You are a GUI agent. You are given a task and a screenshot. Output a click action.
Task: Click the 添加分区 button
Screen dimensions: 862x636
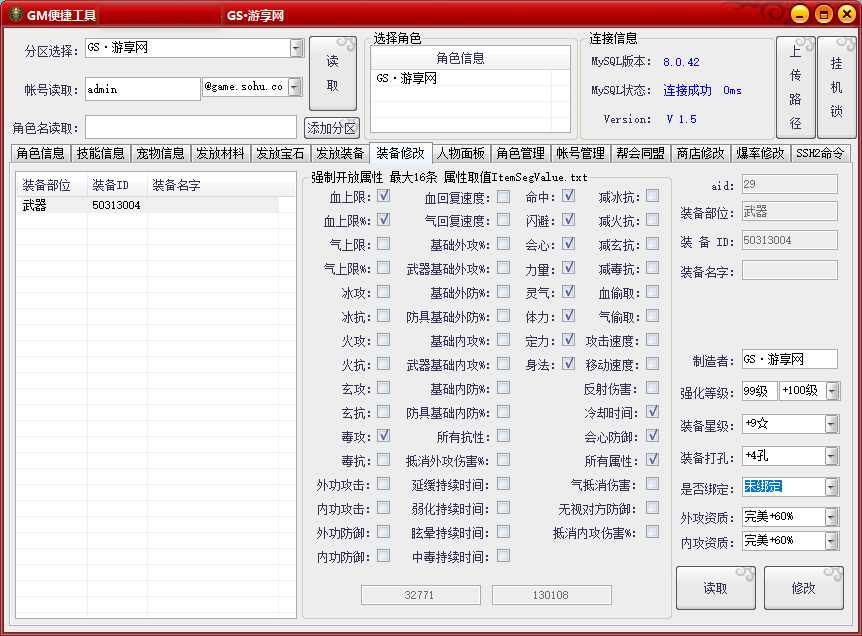point(331,128)
